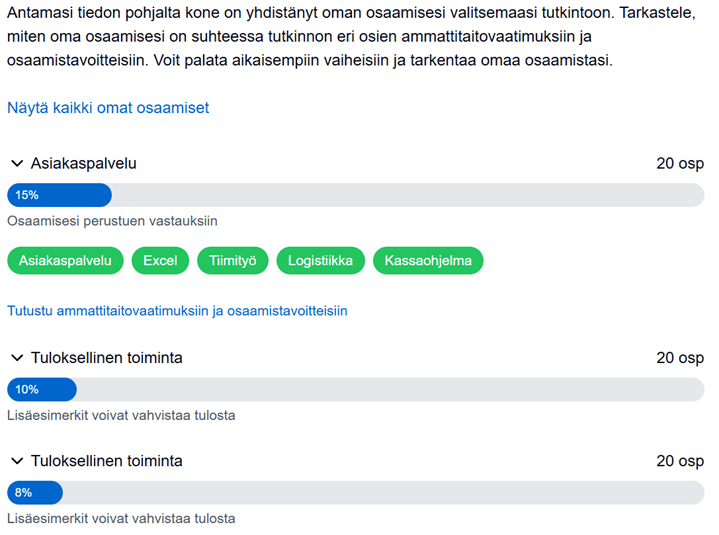Collapse the Asiakaspalvelu section chevron
719x535 pixels.
click(x=17, y=163)
